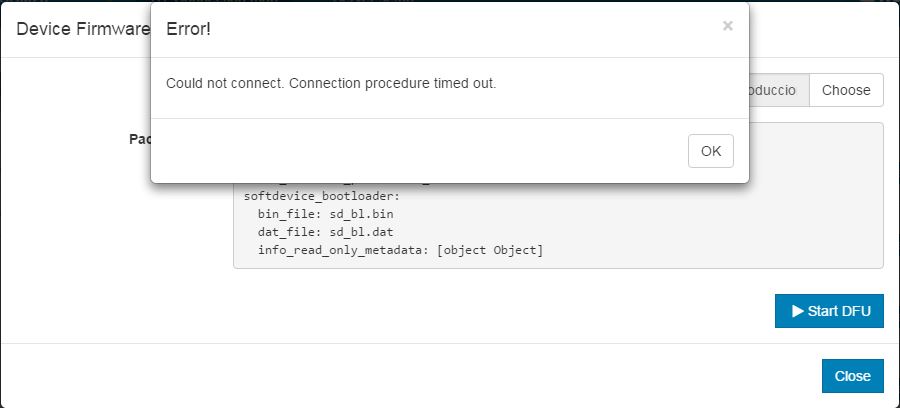Screen dimensions: 900x408
Task: Click the softdevice_bootloader line in package info
Action: [321, 196]
